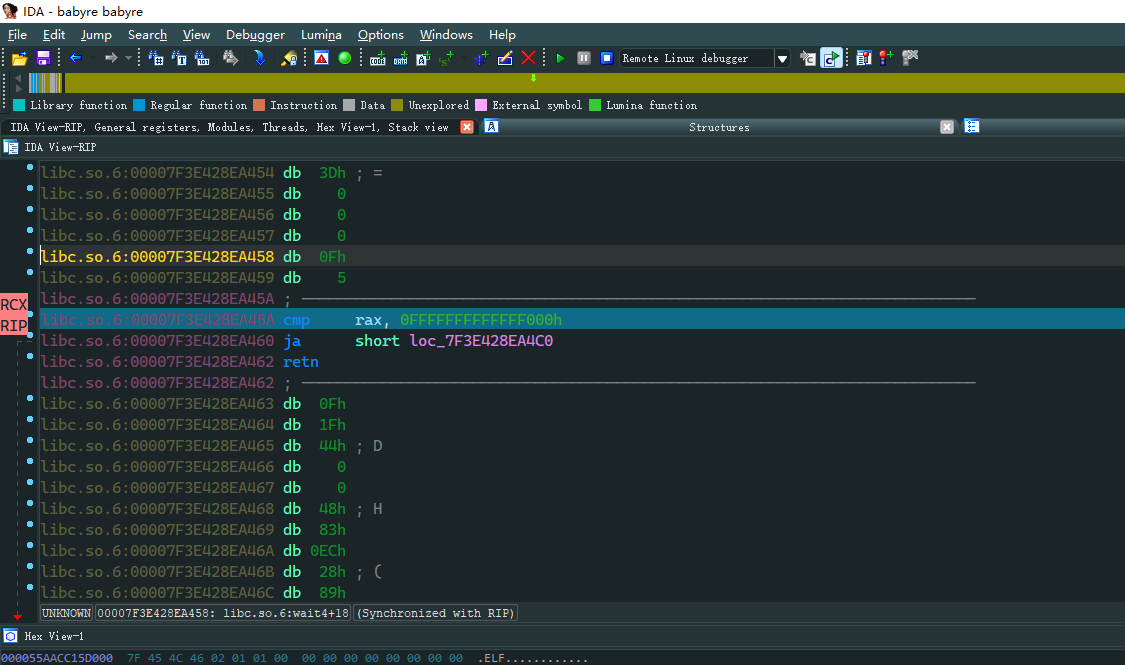Click the loc_7F3E428EA4C0 jump target
The image size is (1125, 665).
click(x=481, y=341)
